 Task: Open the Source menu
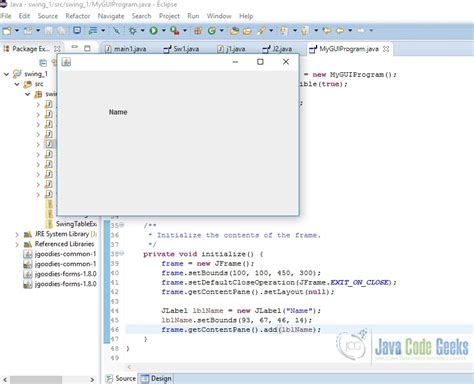tap(48, 16)
